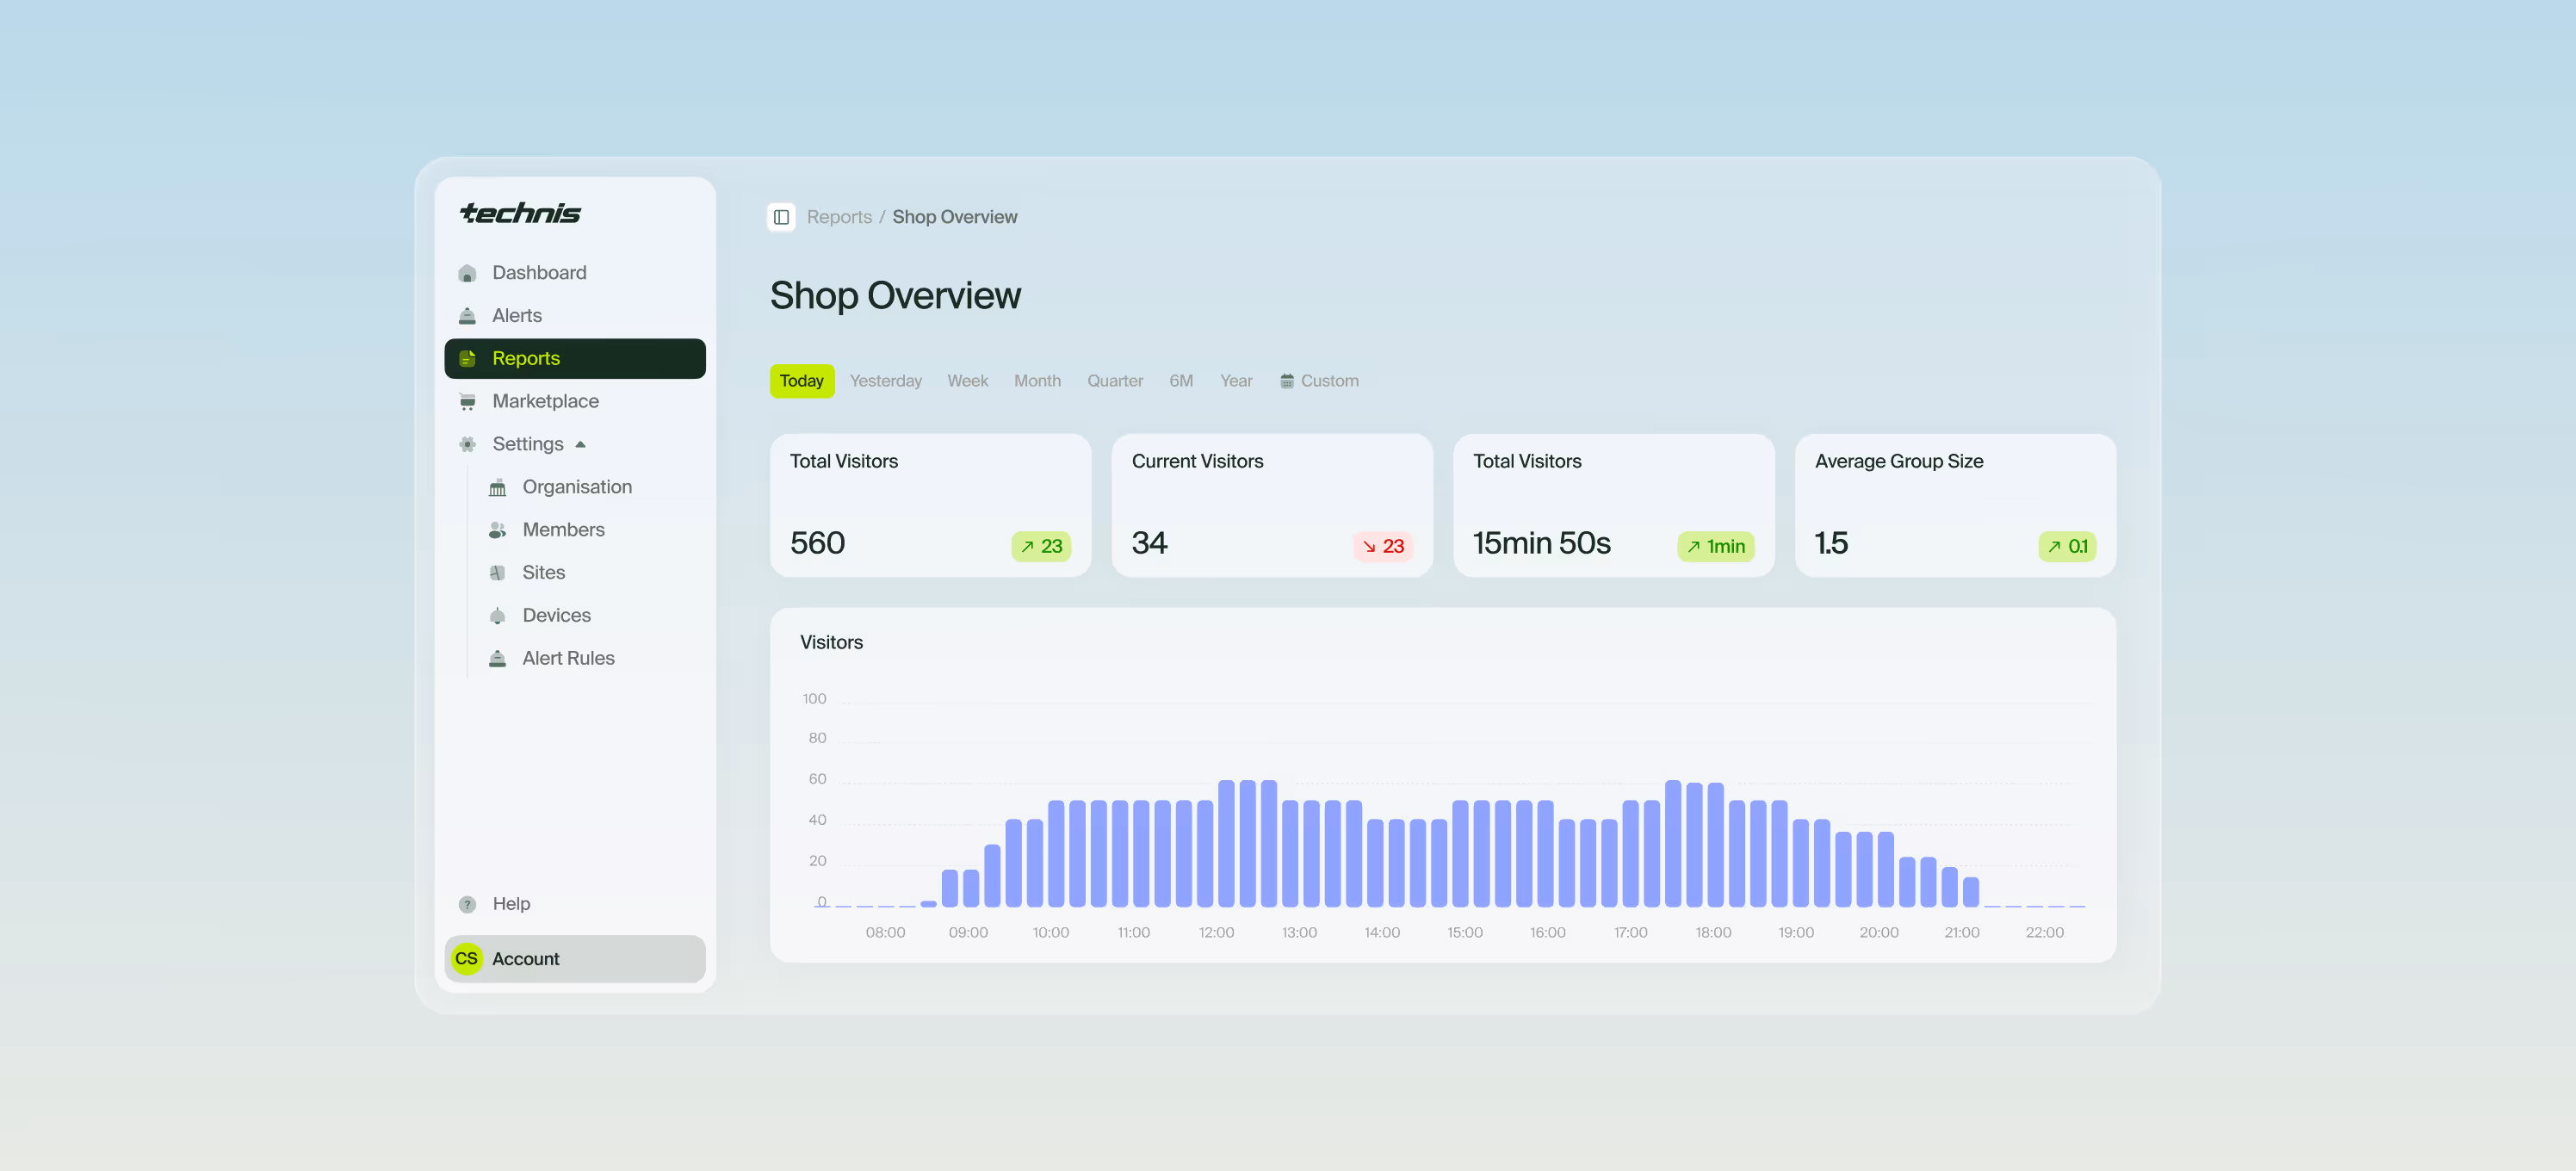The image size is (2576, 1171).
Task: Open Alert Rules settings page
Action: 568,658
